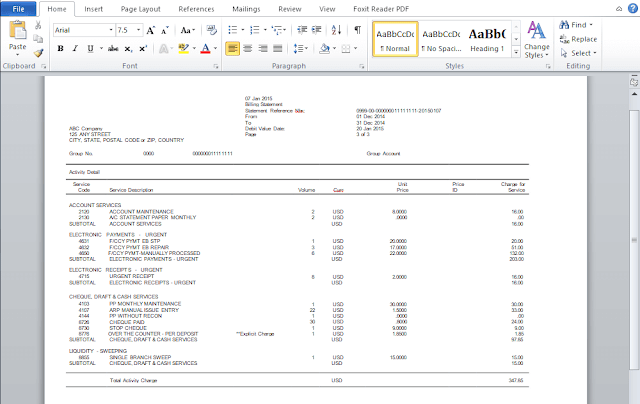This screenshot has height=404, width=640.
Task: Open line spacing options
Action: [x=300, y=49]
